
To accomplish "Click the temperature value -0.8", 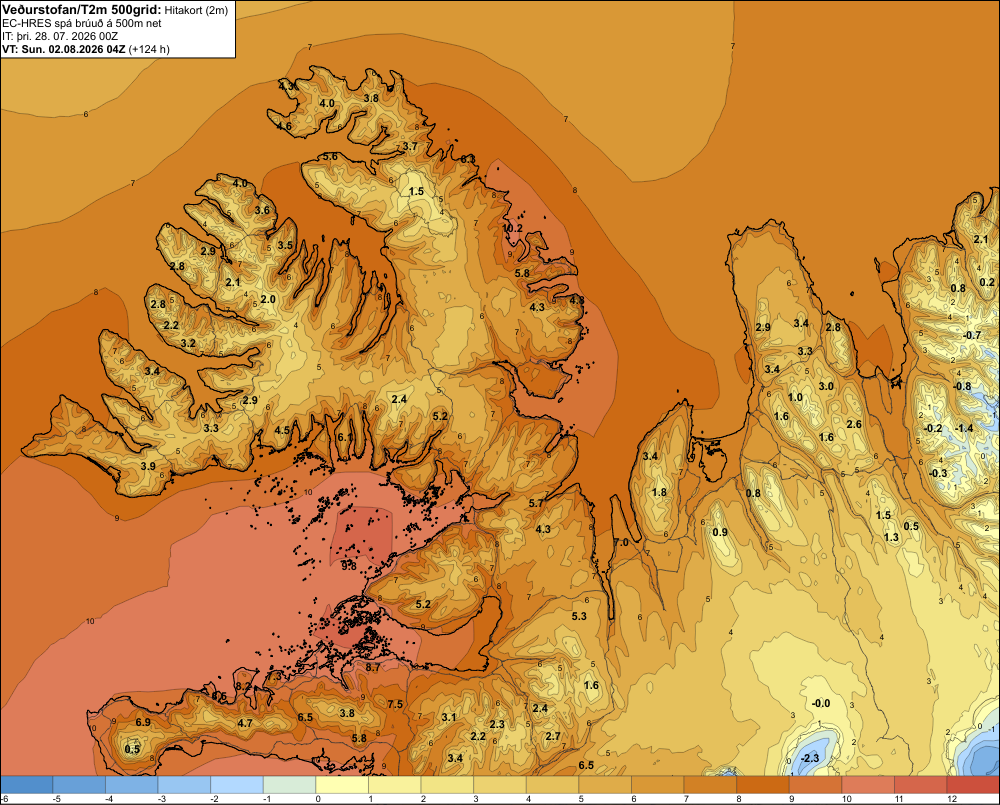I will click(x=962, y=386).
